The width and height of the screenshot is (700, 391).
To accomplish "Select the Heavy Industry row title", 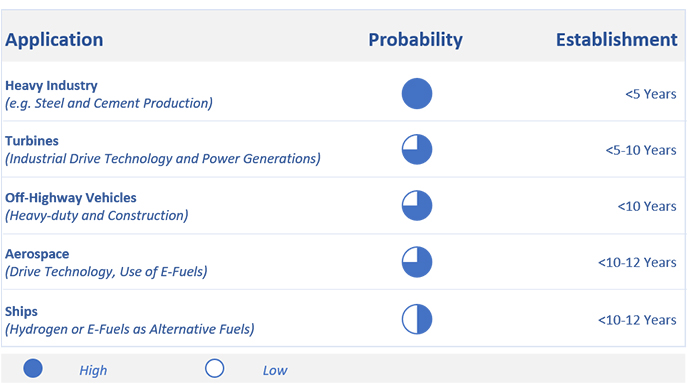I will coord(51,85).
